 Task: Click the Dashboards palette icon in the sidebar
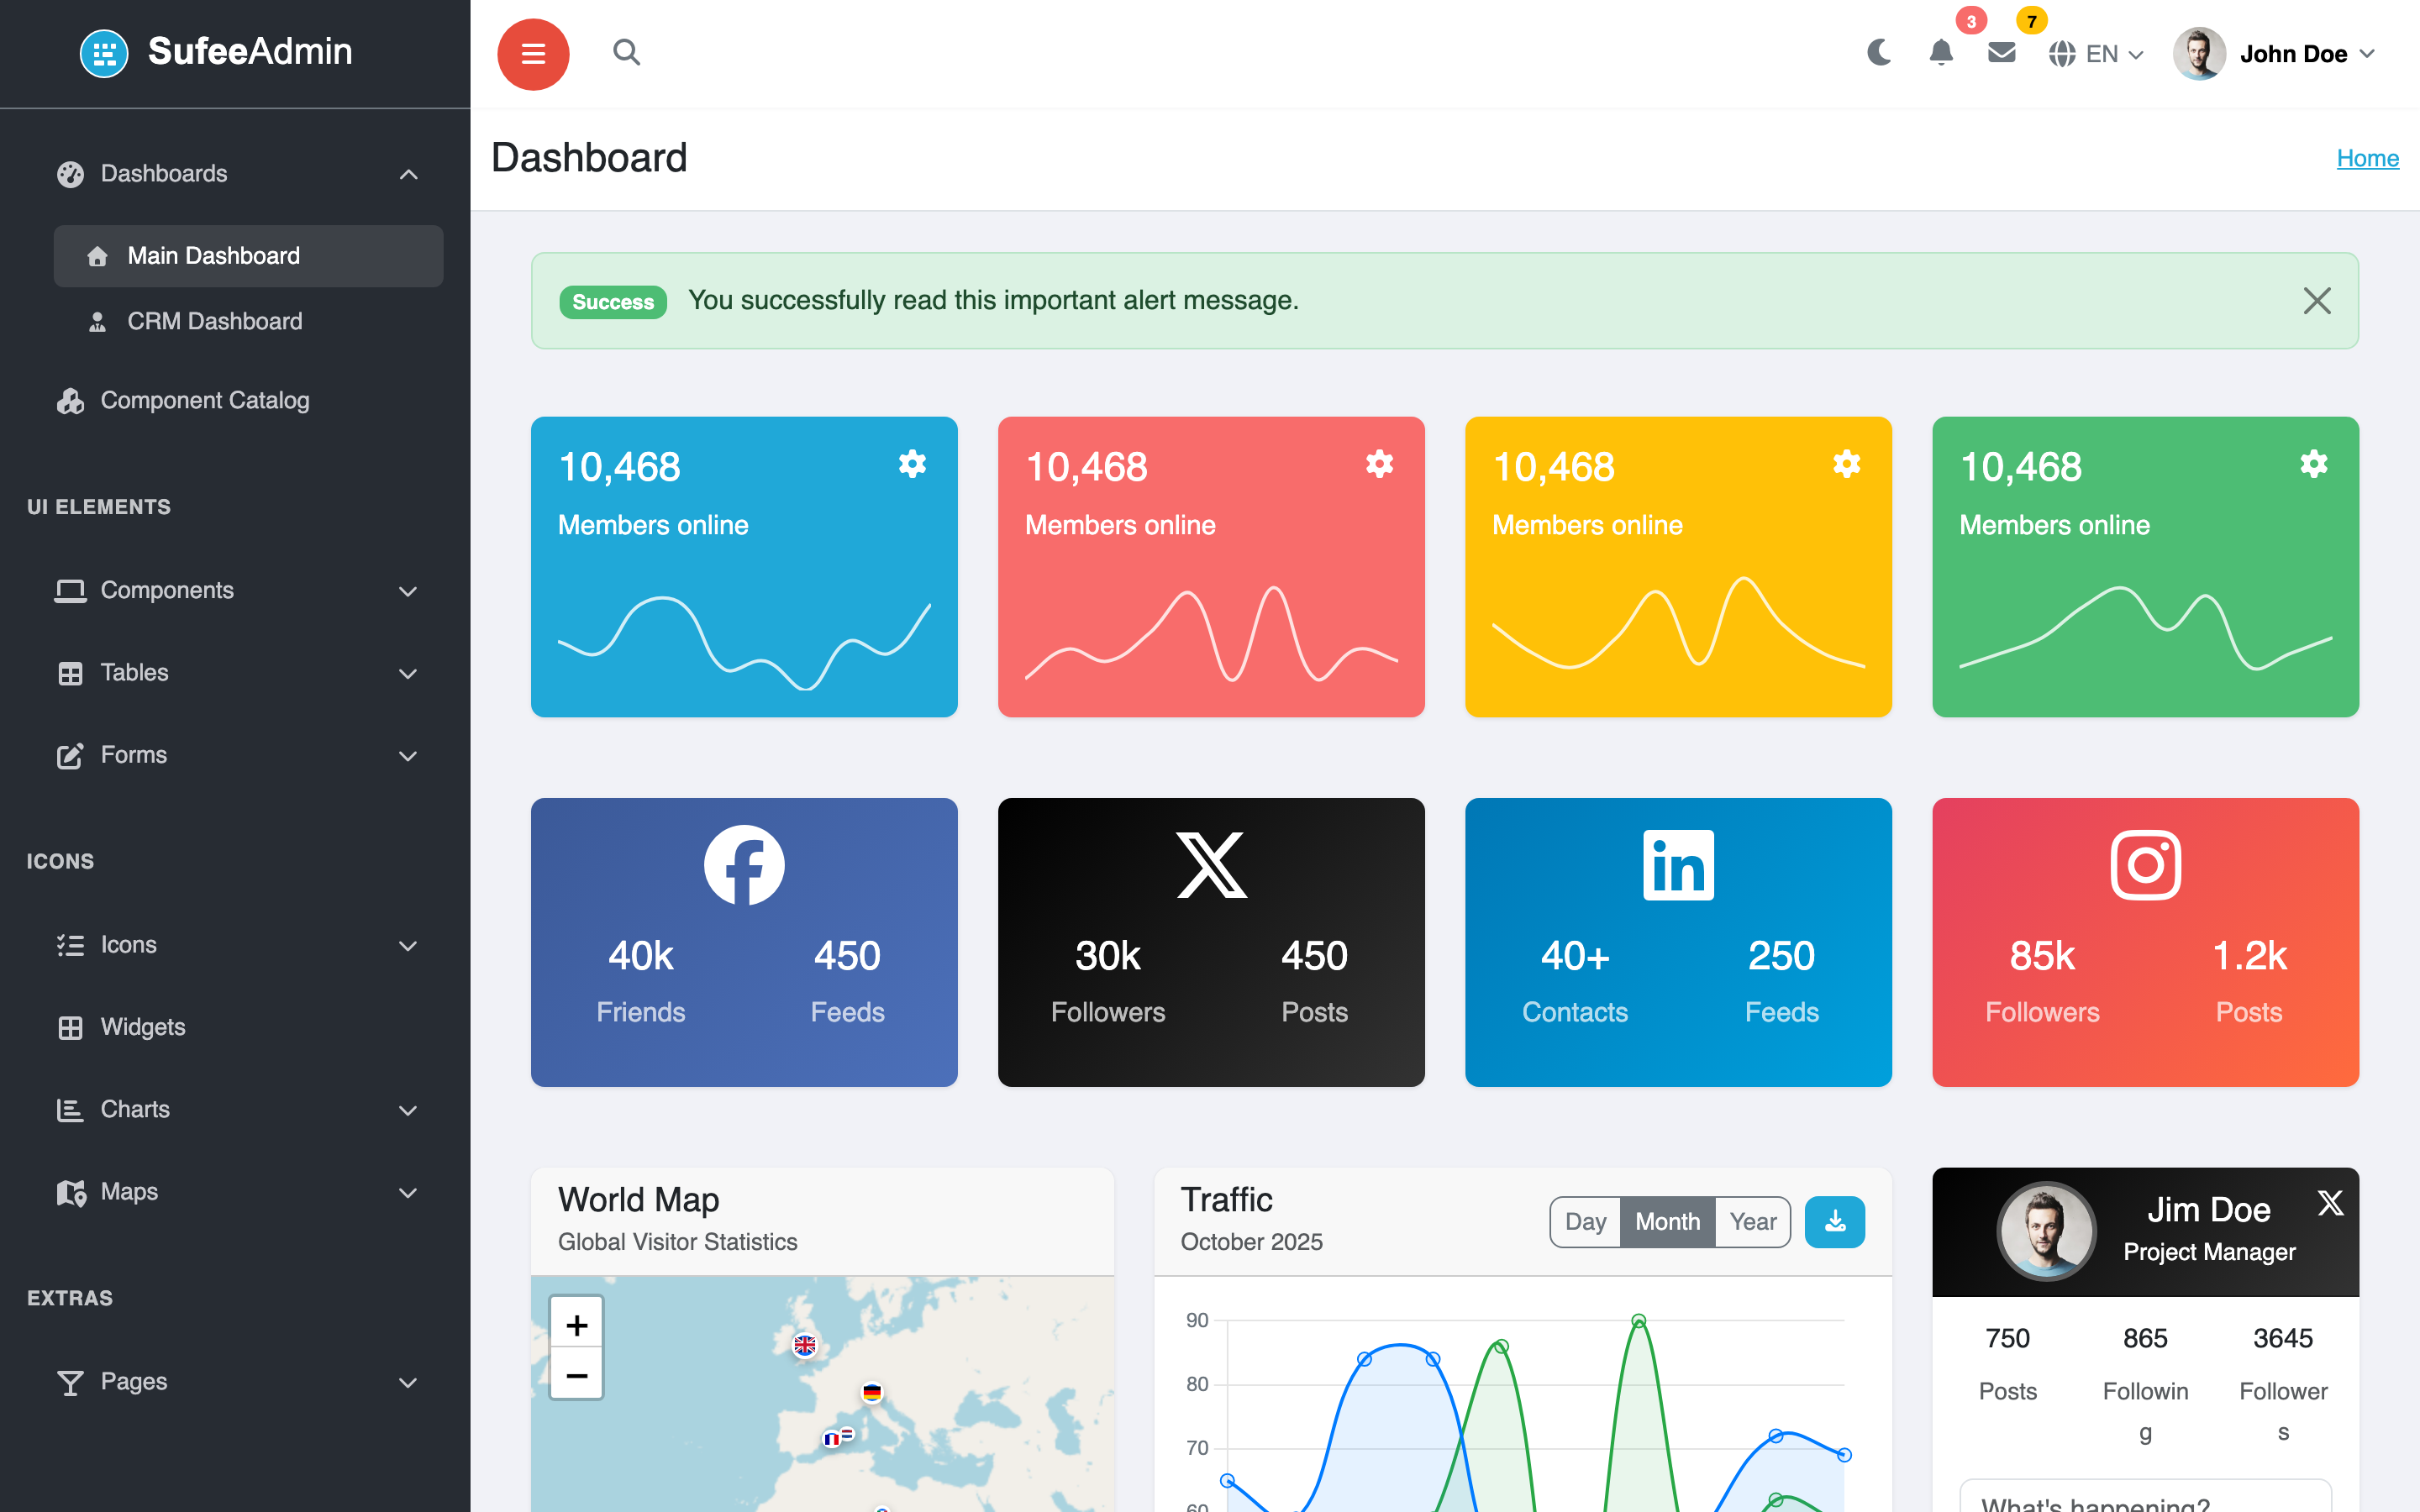coord(70,174)
